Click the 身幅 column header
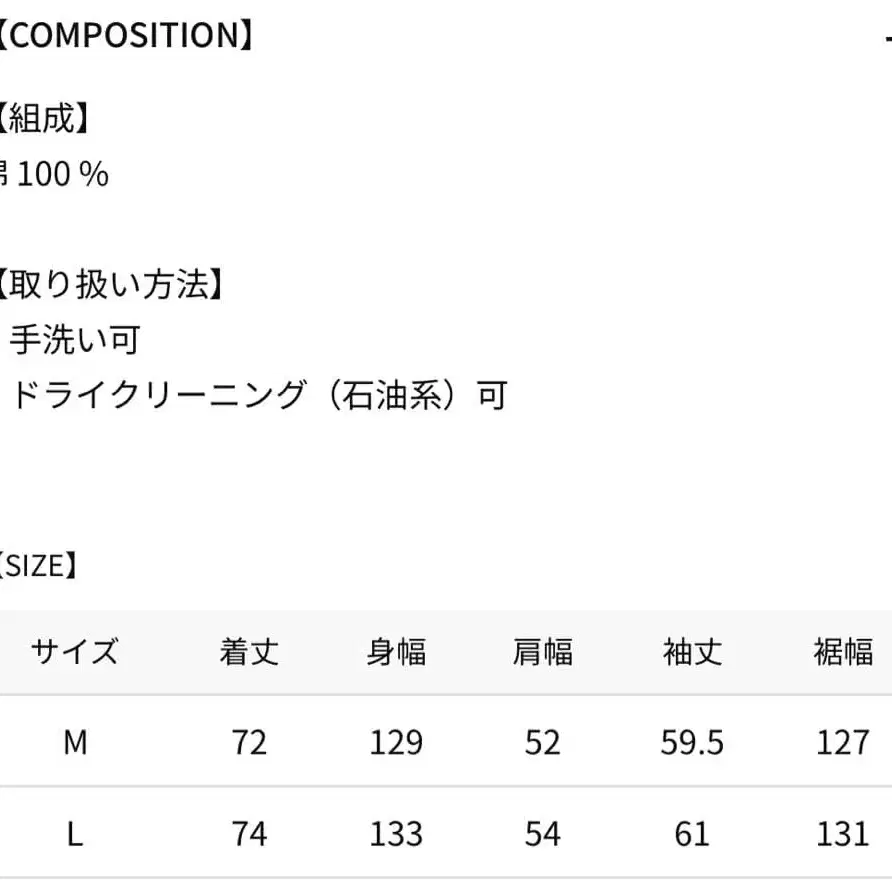Viewport: 892px width, 892px height. (x=396, y=653)
